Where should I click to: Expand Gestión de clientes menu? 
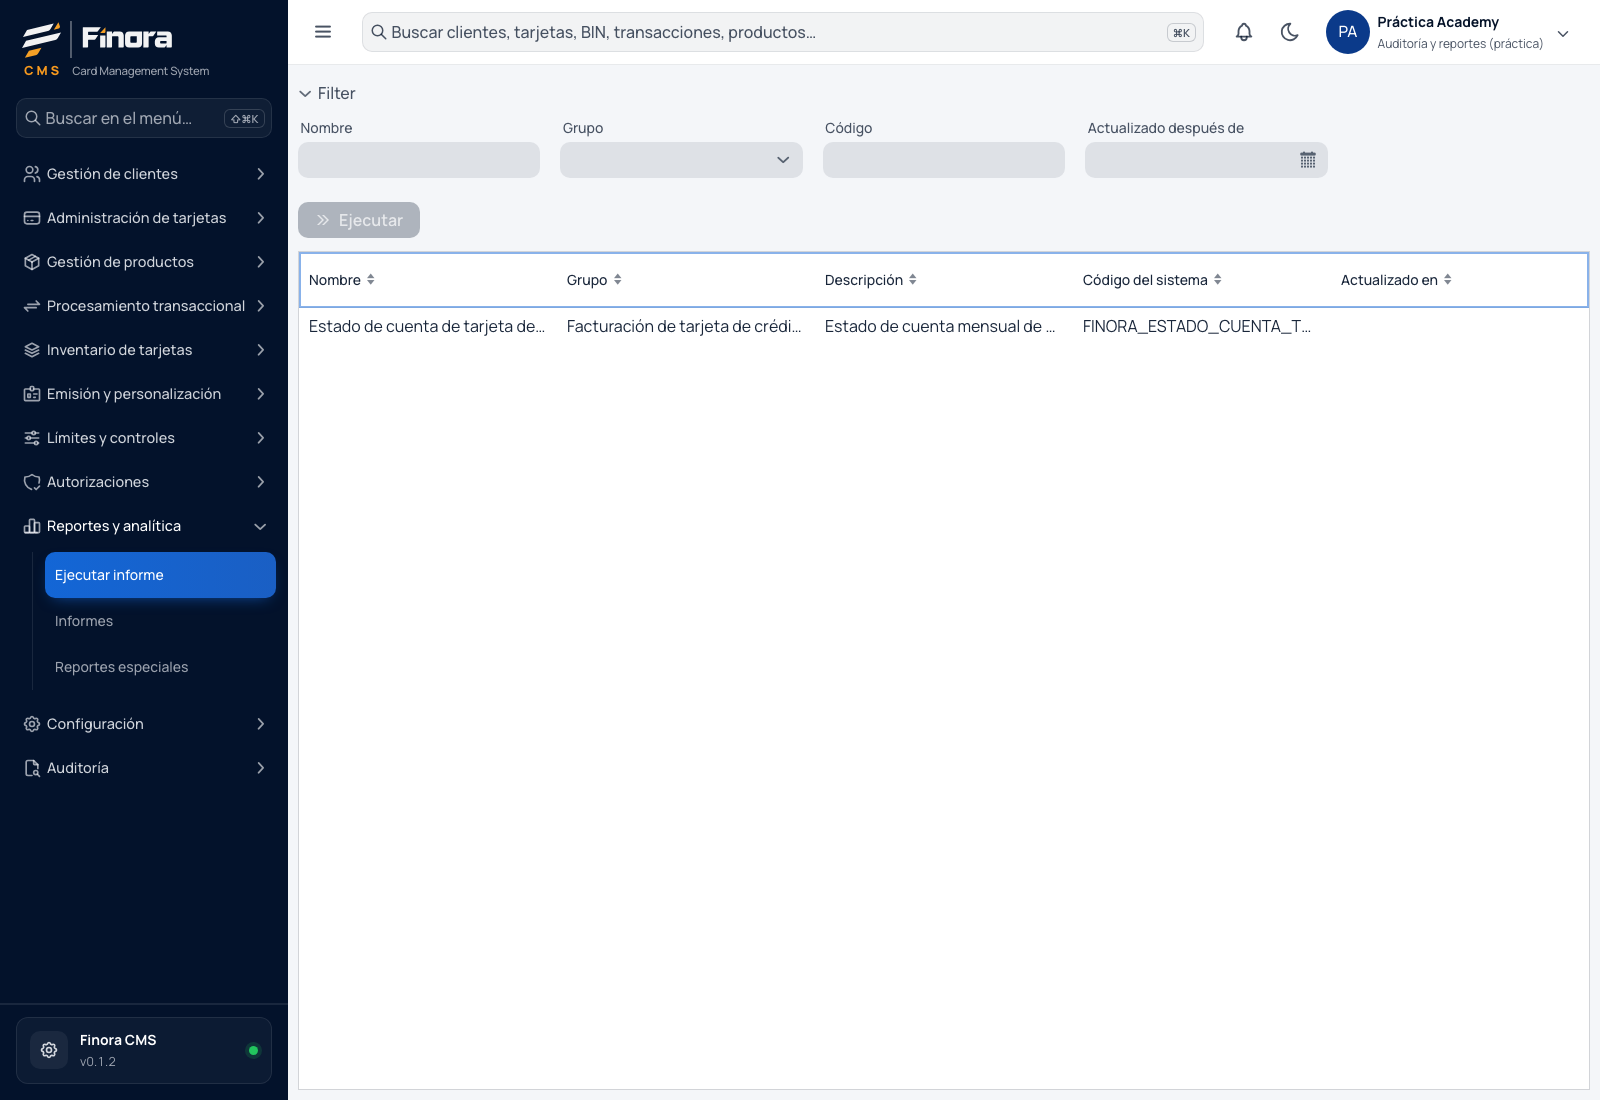[x=144, y=174]
